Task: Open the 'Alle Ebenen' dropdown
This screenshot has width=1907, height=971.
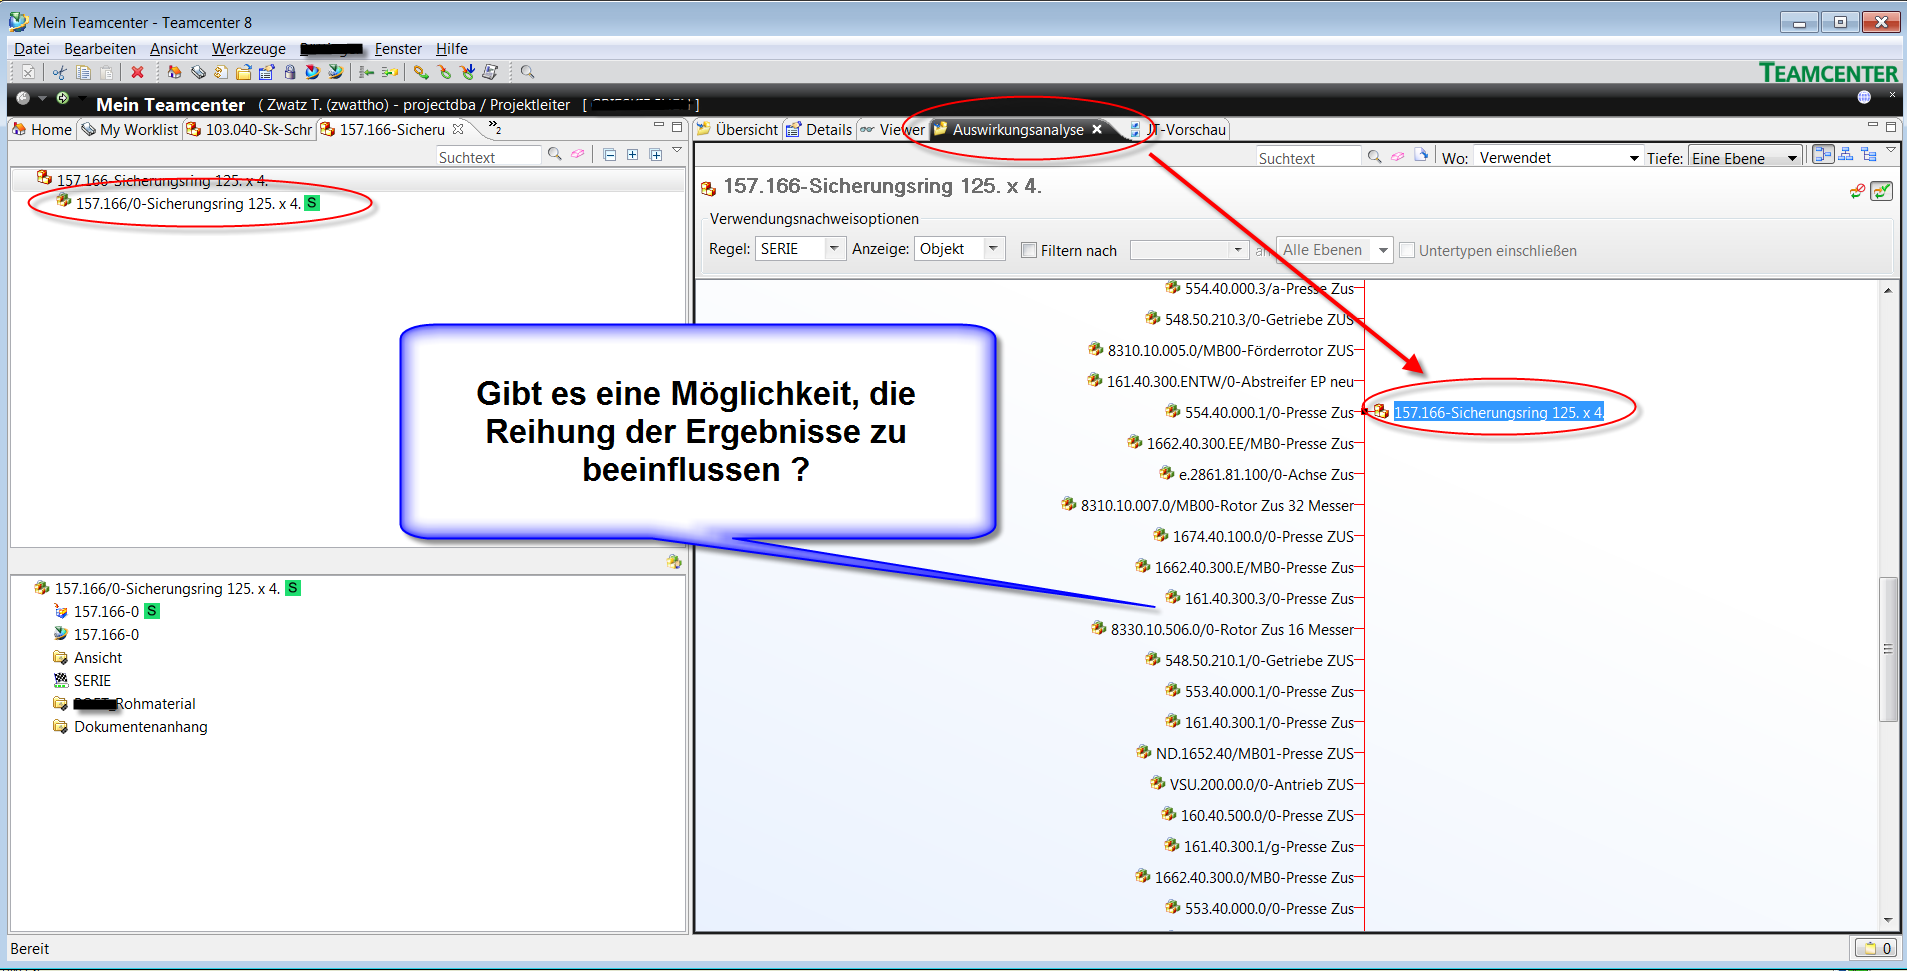Action: 1383,250
